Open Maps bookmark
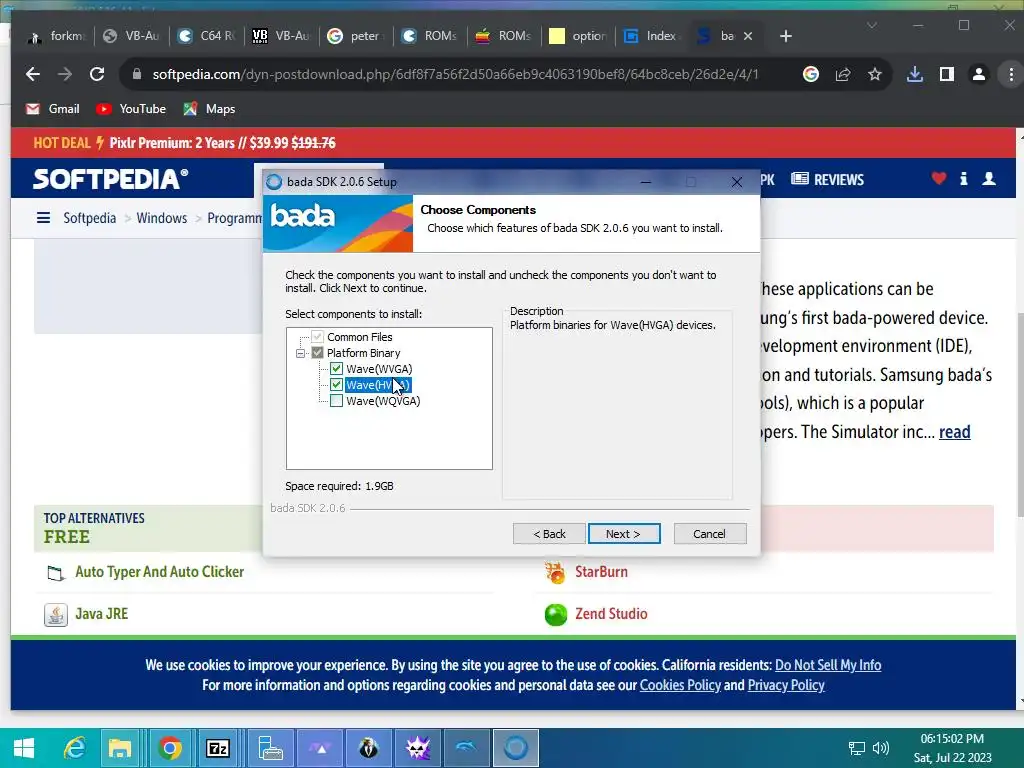 point(210,109)
